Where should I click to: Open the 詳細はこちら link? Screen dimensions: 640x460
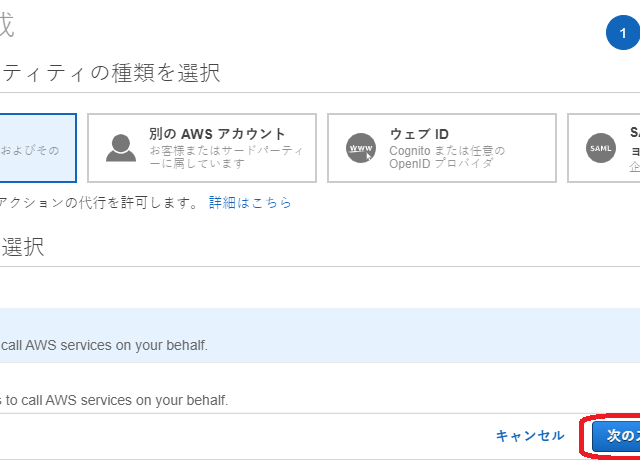250,202
